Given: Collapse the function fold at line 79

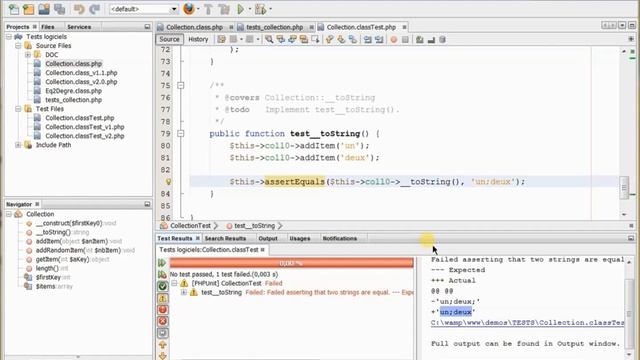Looking at the screenshot, I should 180,133.
